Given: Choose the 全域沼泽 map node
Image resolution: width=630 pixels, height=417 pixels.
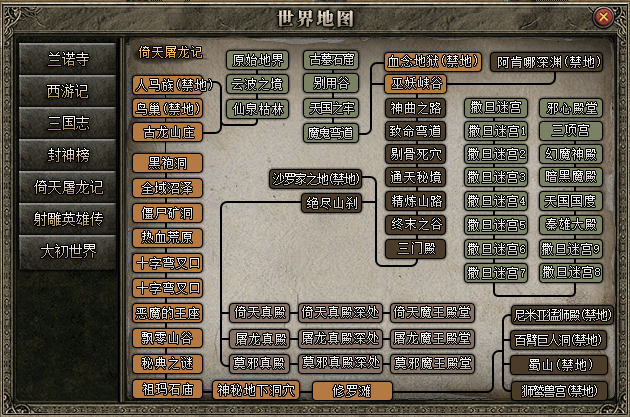Looking at the screenshot, I should (168, 188).
